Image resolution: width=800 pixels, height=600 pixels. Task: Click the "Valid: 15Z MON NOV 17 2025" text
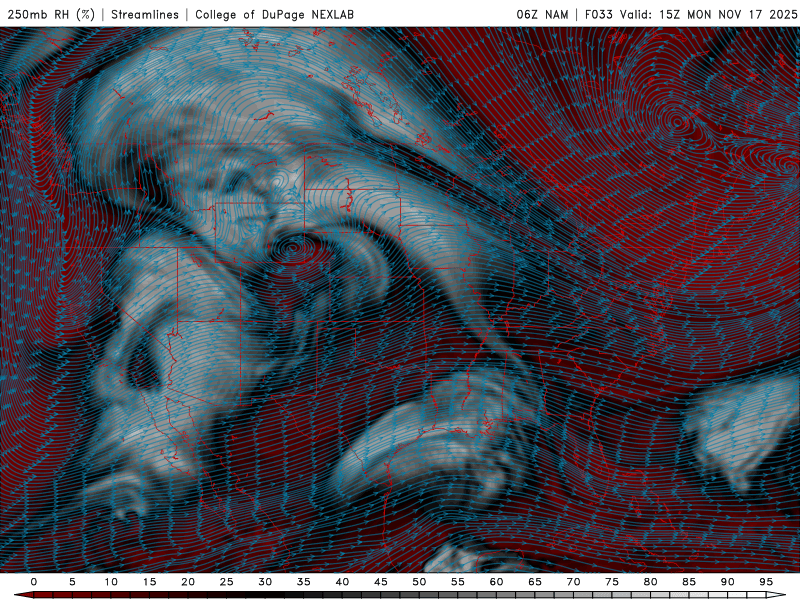pos(709,14)
